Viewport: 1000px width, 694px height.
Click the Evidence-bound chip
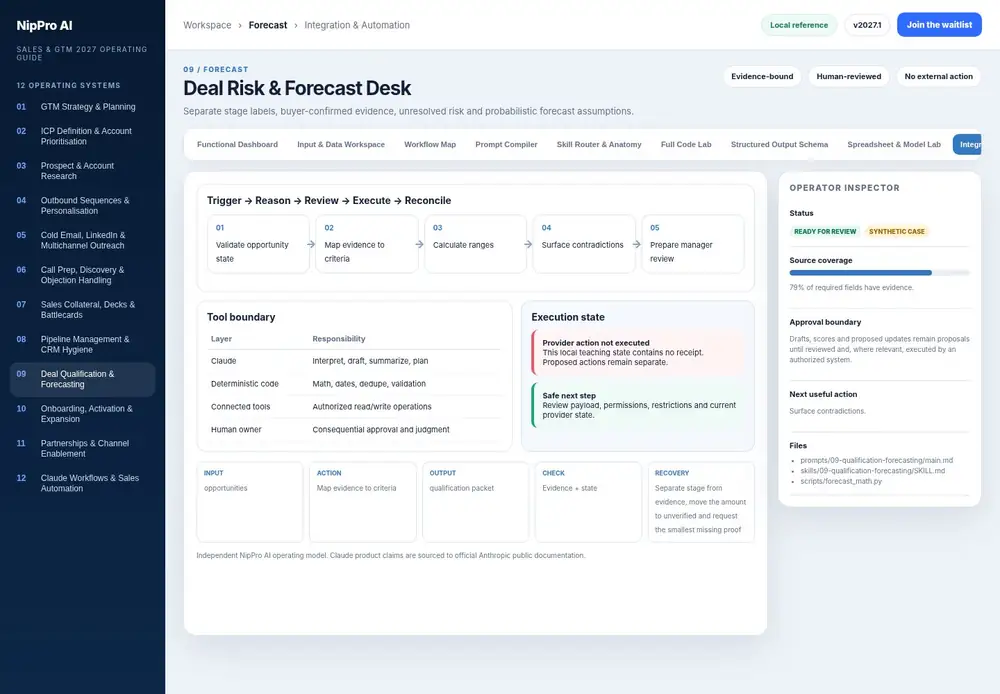click(x=762, y=77)
